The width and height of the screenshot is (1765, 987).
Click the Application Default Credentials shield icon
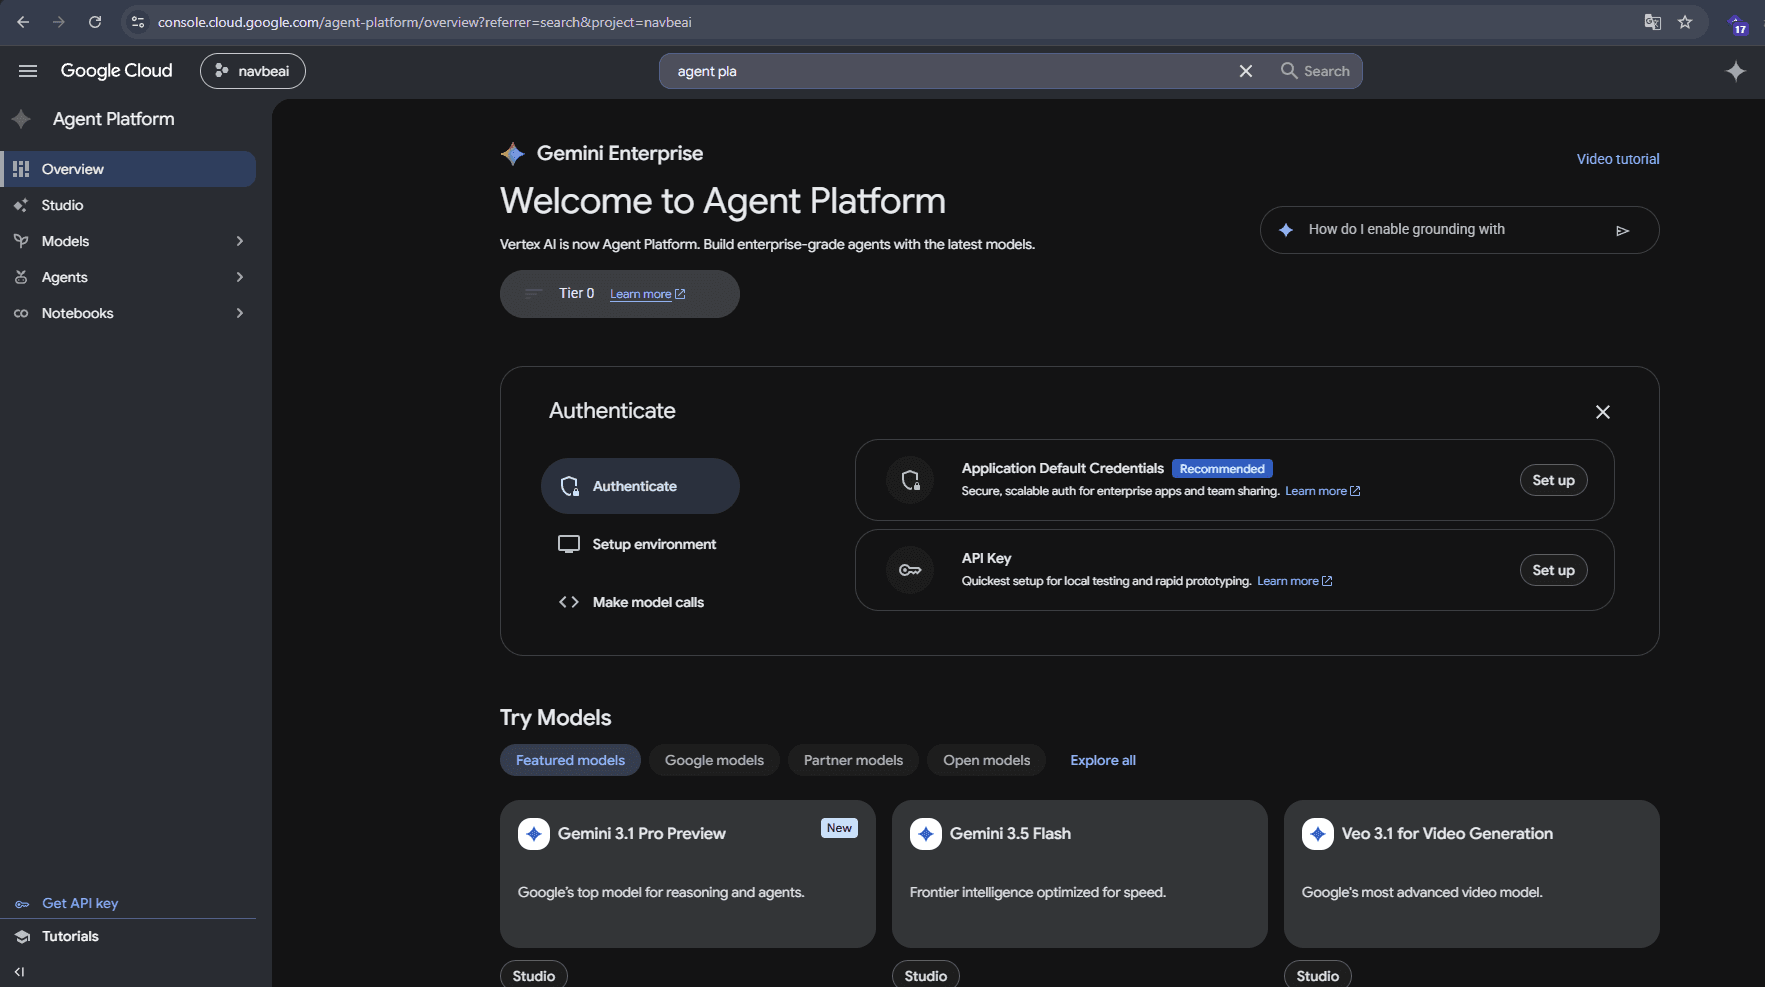pos(910,480)
